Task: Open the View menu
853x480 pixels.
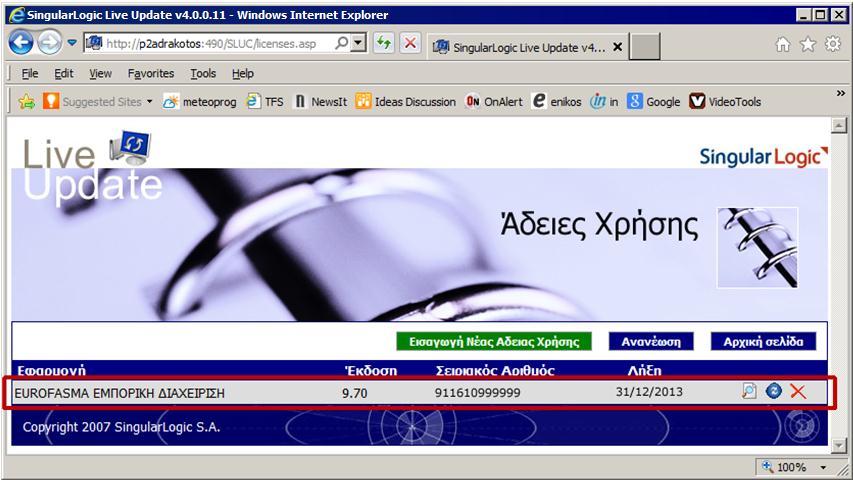Action: coord(100,73)
